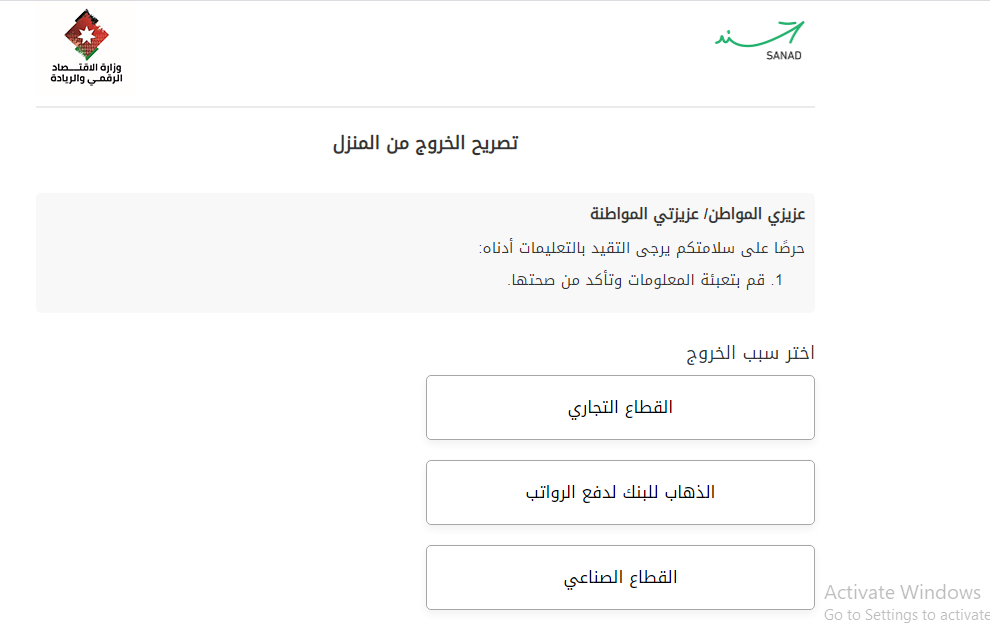The width and height of the screenshot is (990, 625).
Task: Click the Ministry of Digital Economy emblem
Action: click(86, 36)
